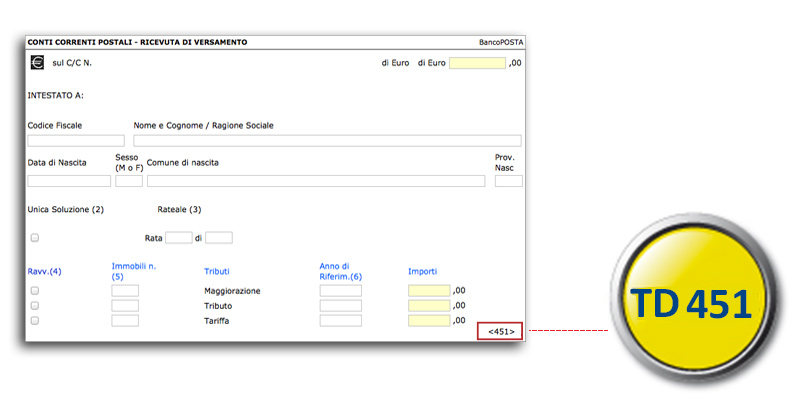This screenshot has width=800, height=398.
Task: Click the Codice Fiscale input field
Action: 76,141
